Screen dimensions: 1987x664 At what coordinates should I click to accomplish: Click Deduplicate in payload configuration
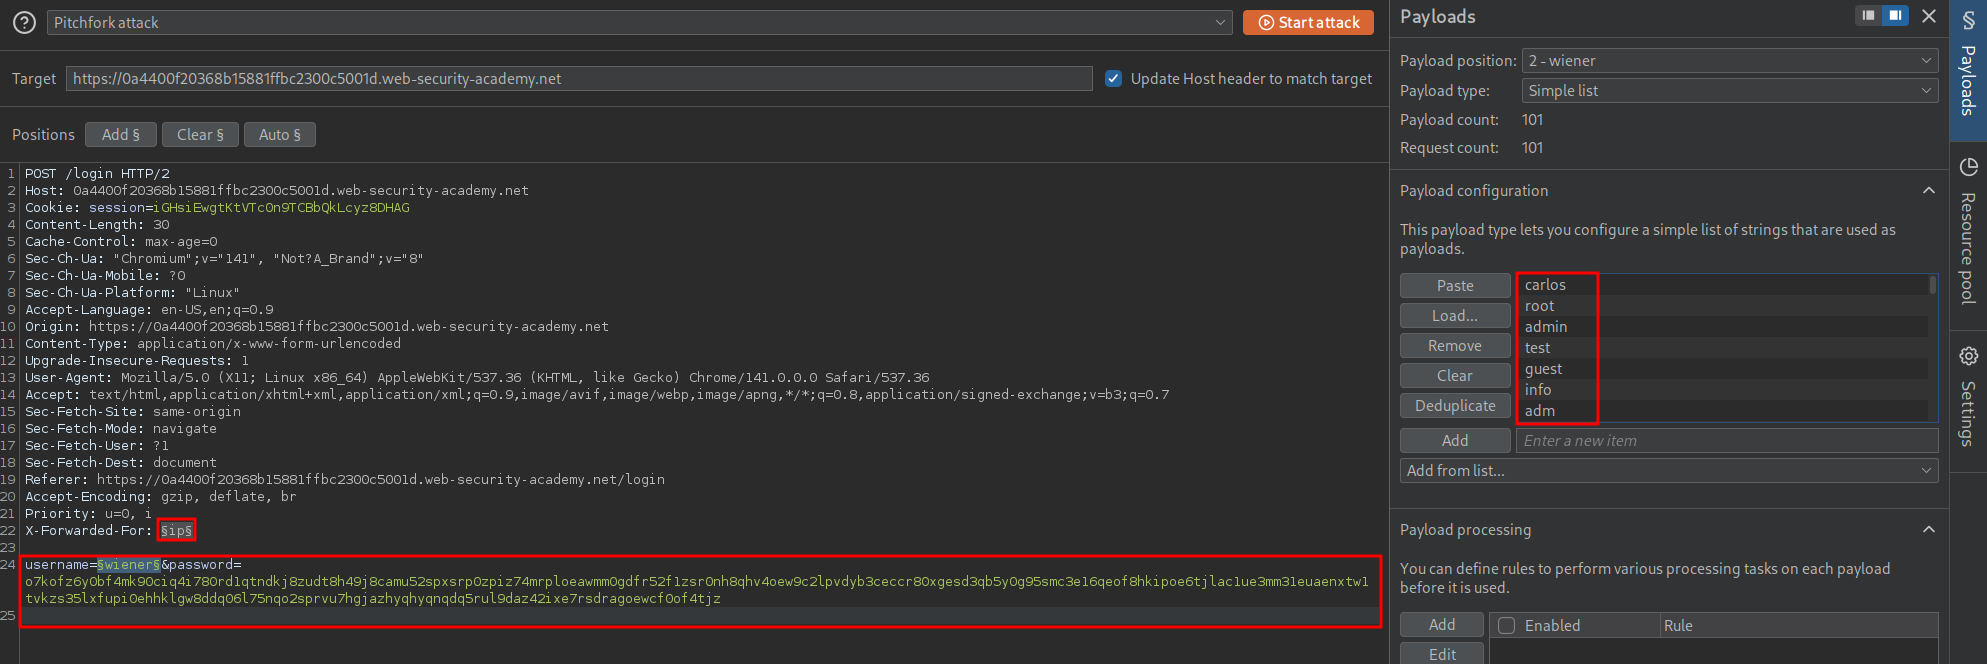point(1455,406)
